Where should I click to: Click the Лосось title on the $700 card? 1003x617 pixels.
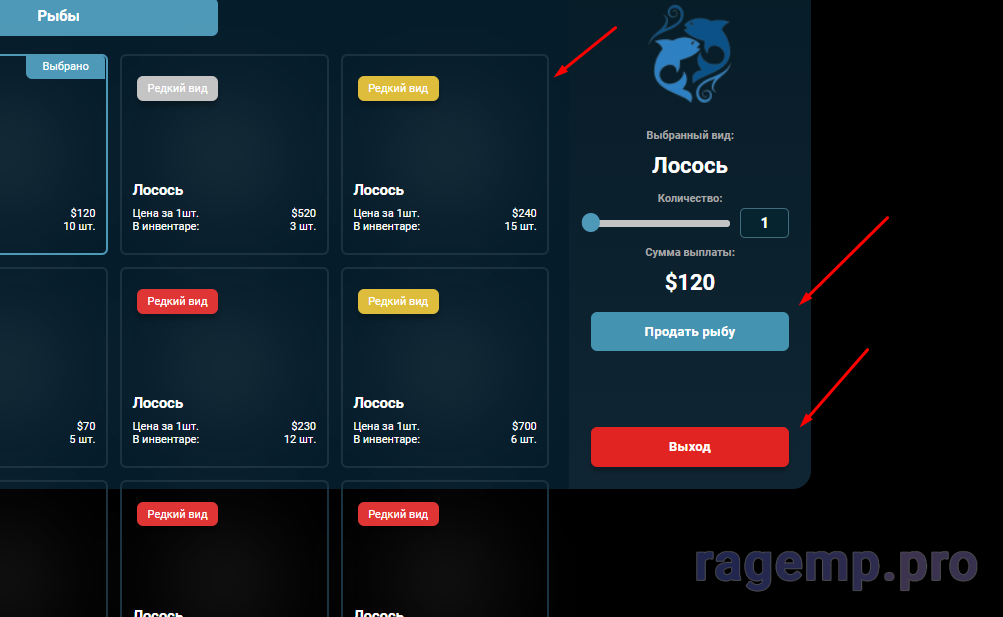(379, 403)
